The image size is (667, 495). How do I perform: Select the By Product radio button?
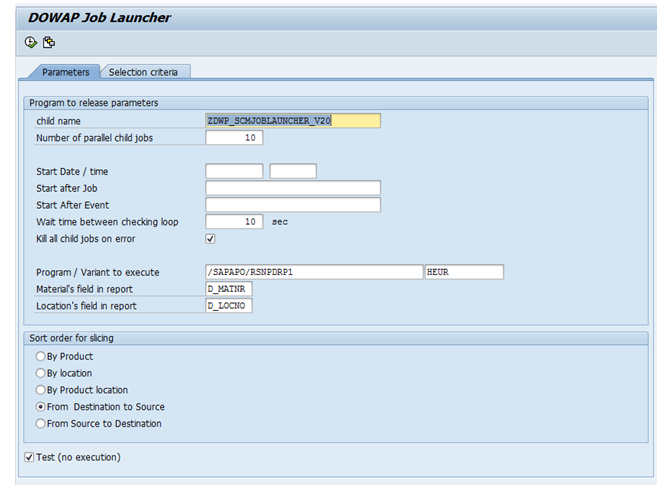tap(40, 356)
